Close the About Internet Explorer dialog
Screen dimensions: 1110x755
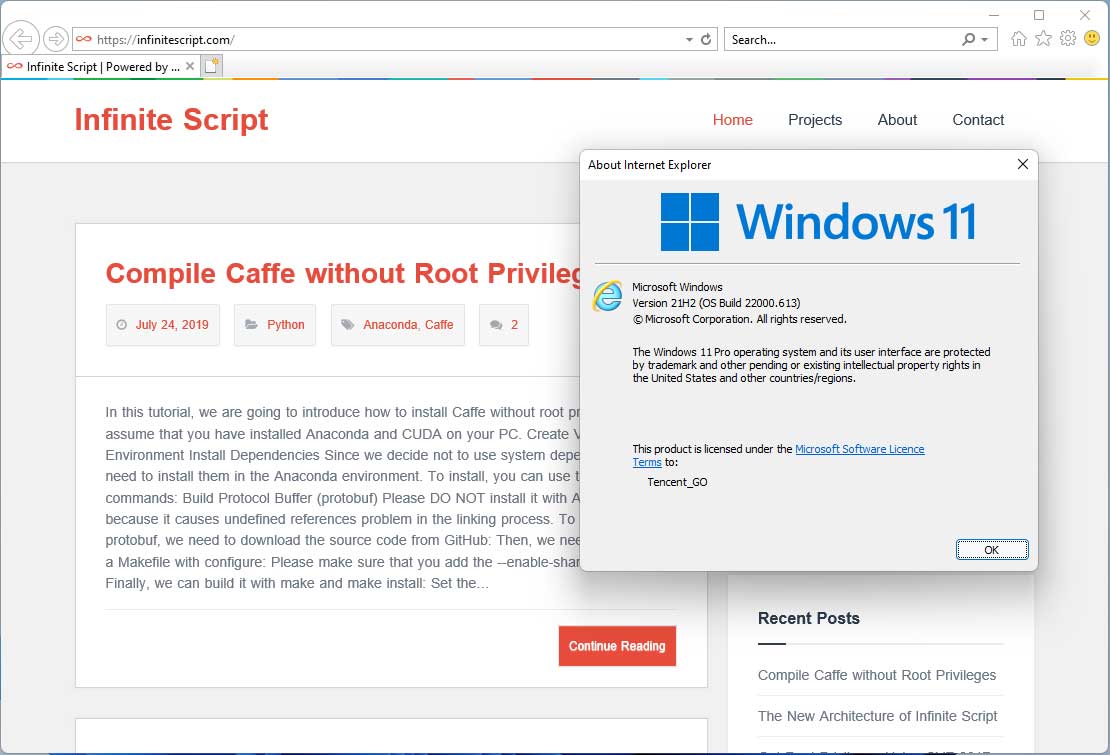tap(1022, 164)
